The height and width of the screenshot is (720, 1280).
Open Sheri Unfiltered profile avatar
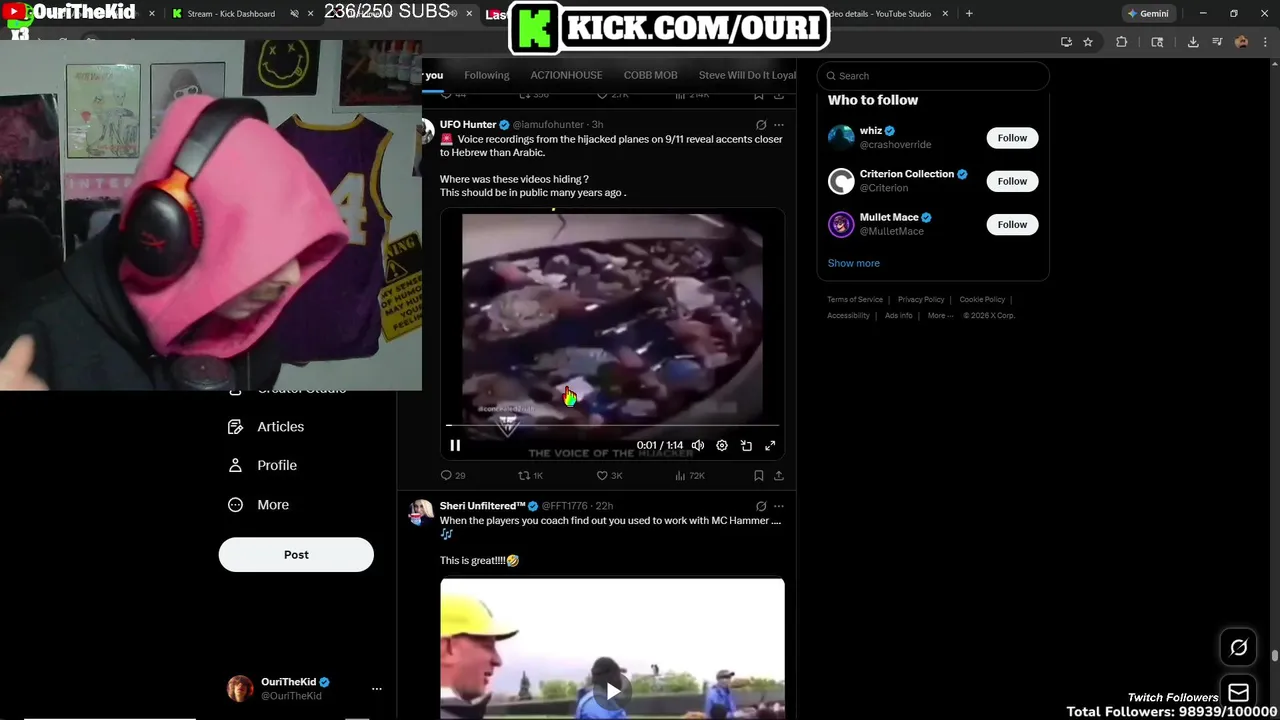[x=421, y=512]
